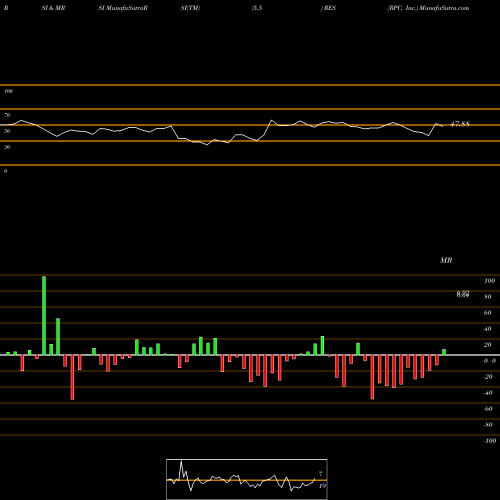
Task: Click the ) RES header text
Action: coord(328,8)
